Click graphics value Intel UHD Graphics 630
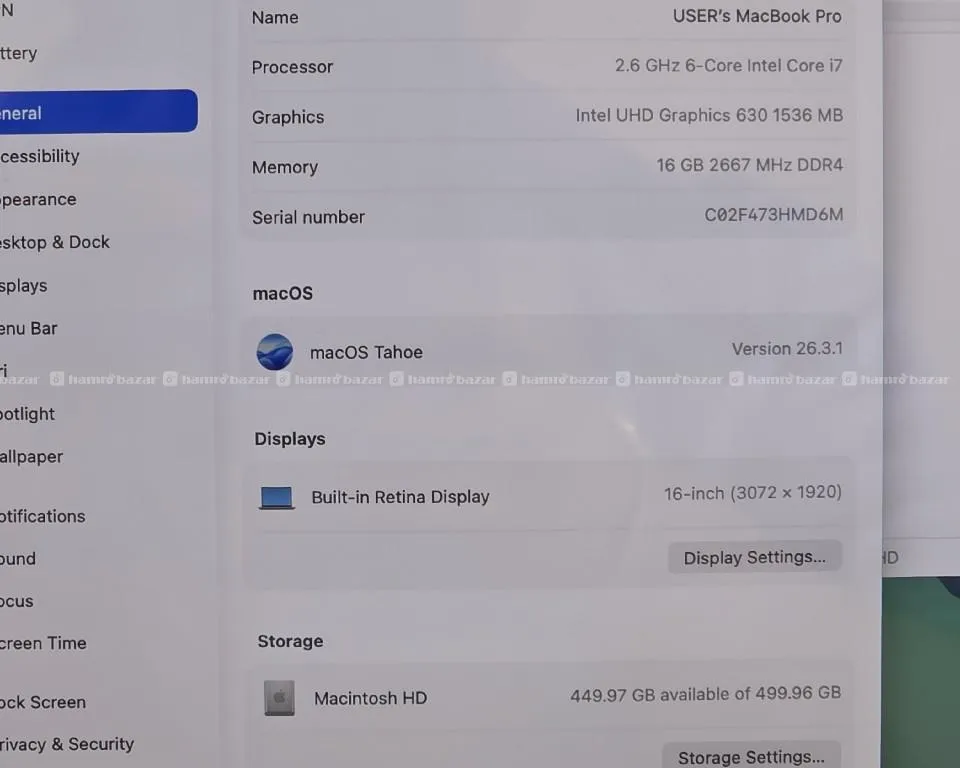This screenshot has height=768, width=960. [709, 115]
